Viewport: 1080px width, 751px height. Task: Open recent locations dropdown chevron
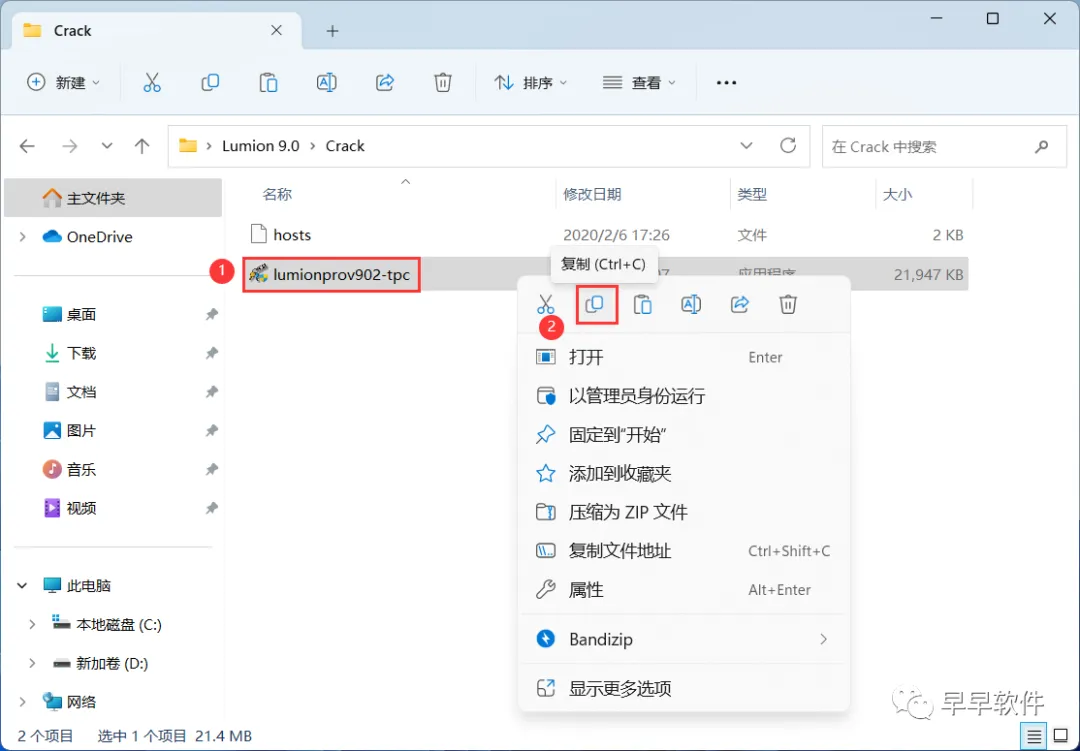(107, 146)
